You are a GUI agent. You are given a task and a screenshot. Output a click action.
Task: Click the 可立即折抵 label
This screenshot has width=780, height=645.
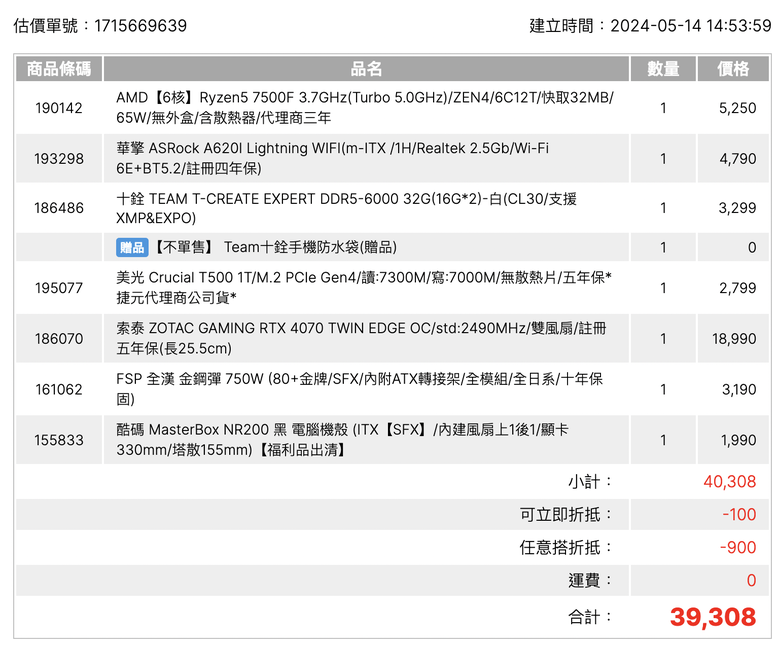pos(566,514)
